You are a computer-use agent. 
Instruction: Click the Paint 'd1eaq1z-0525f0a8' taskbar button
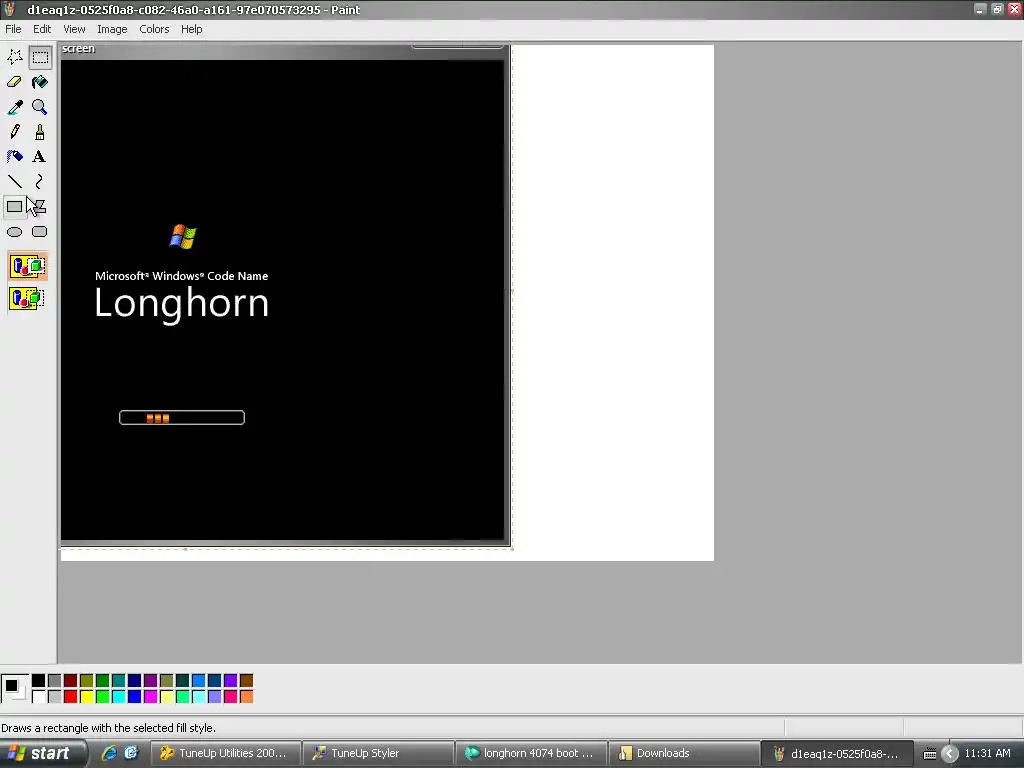(836, 754)
